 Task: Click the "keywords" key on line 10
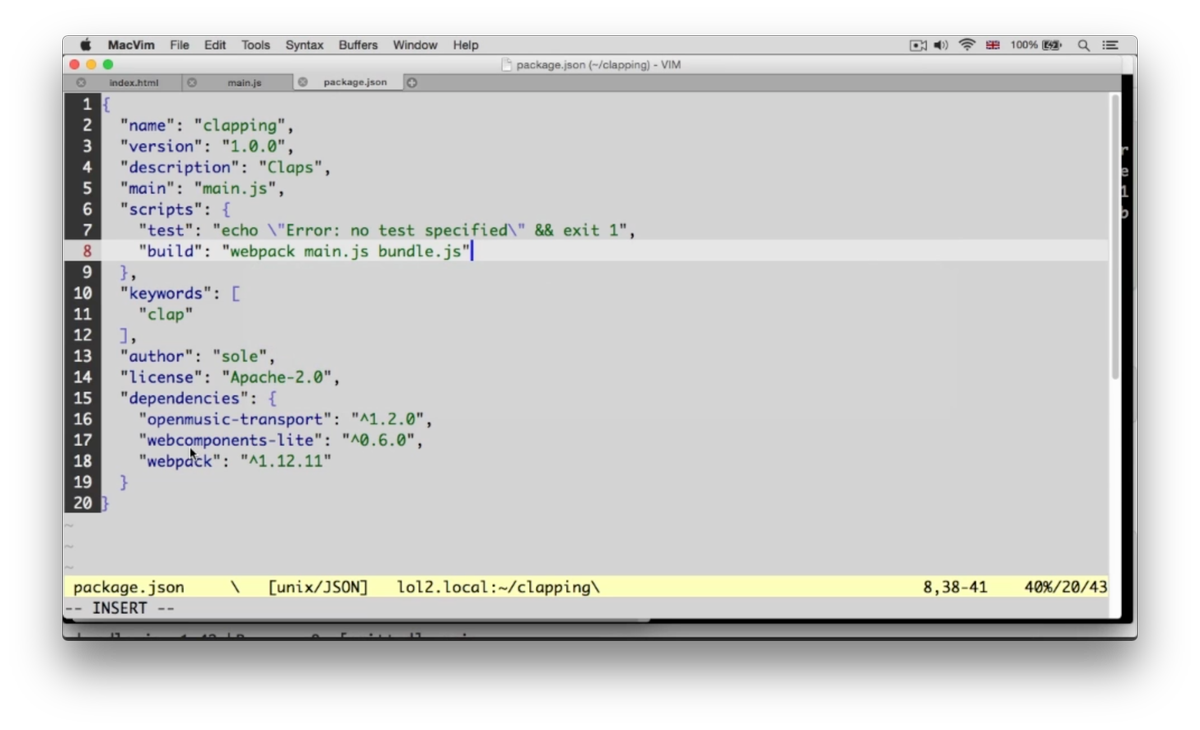pos(166,293)
